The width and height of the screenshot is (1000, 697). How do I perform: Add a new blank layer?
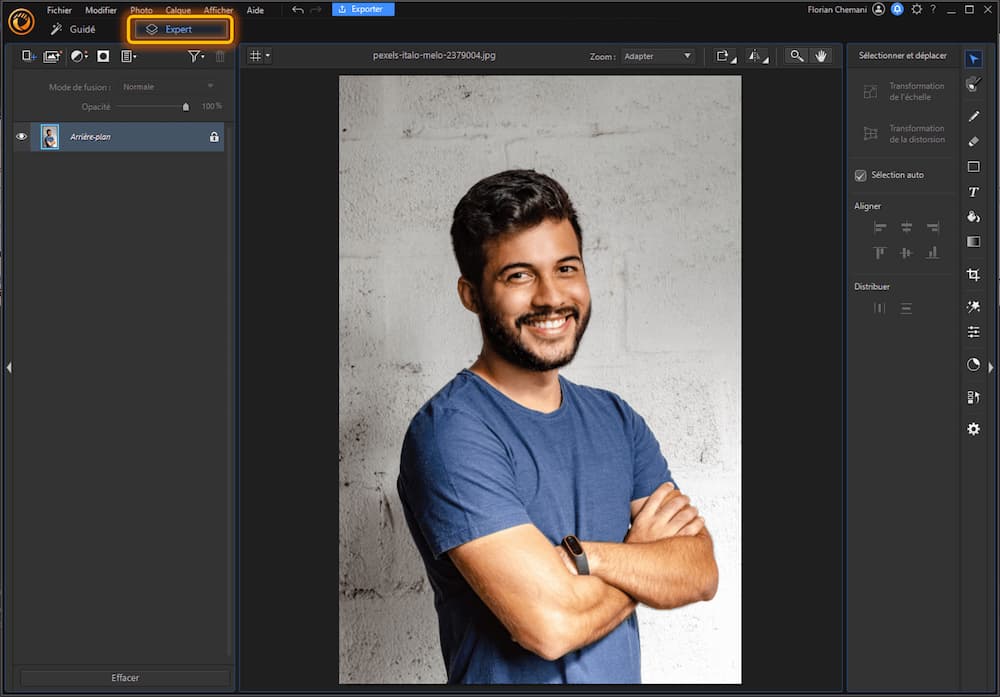point(29,56)
